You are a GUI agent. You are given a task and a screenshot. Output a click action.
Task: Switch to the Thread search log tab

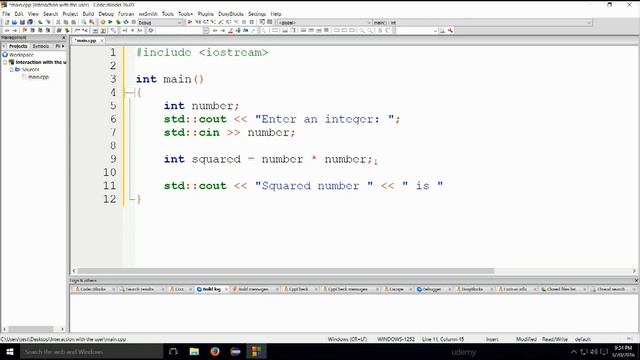click(611, 289)
